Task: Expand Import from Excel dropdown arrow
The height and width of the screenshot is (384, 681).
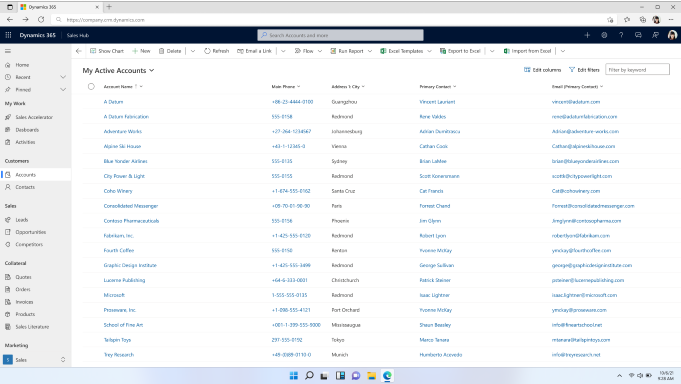Action: point(563,51)
